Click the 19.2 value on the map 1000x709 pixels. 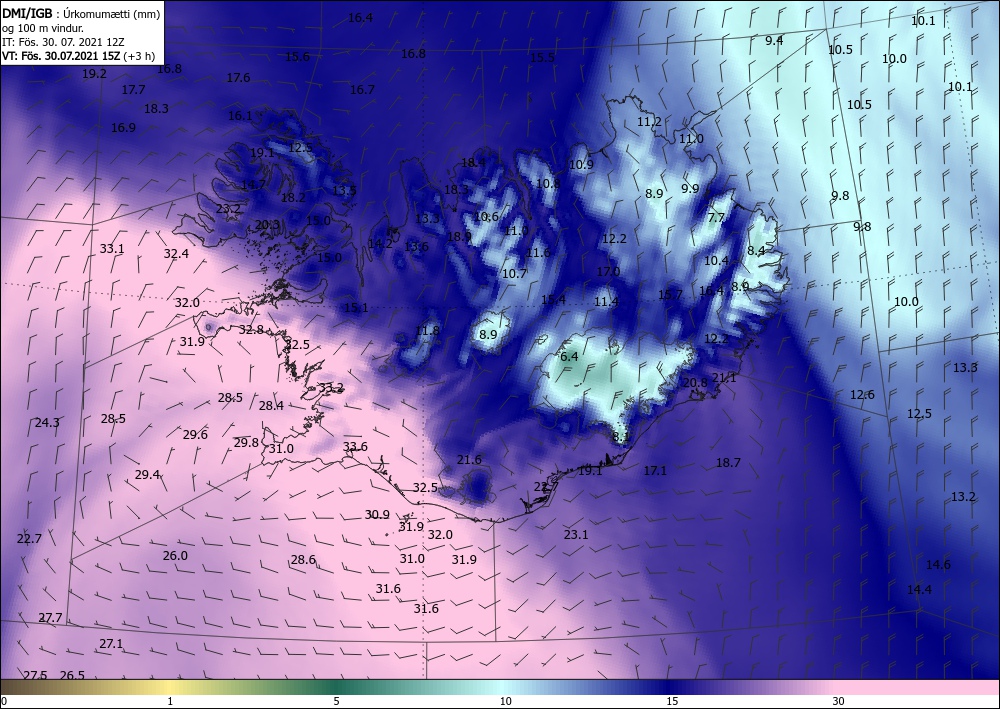tap(94, 74)
